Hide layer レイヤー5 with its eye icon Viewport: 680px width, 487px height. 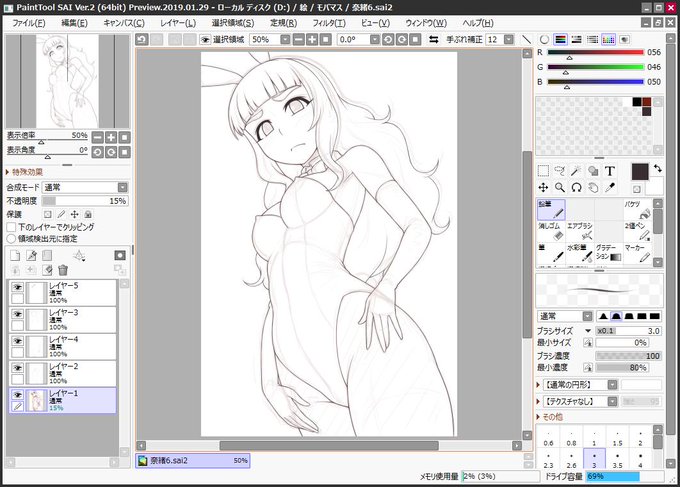pos(17,287)
